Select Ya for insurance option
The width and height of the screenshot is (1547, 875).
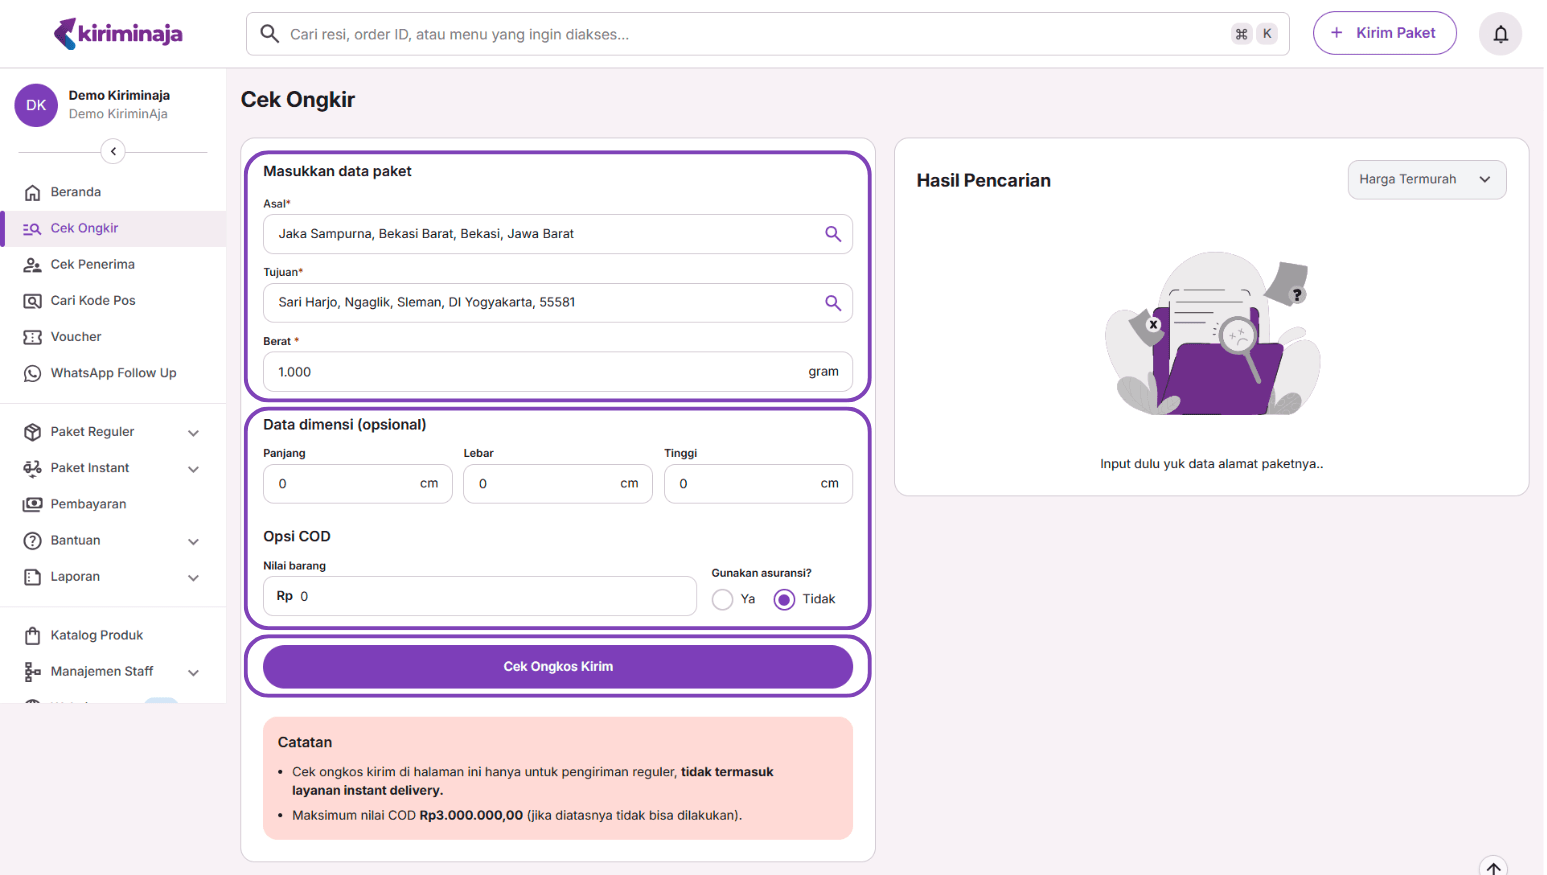[723, 599]
